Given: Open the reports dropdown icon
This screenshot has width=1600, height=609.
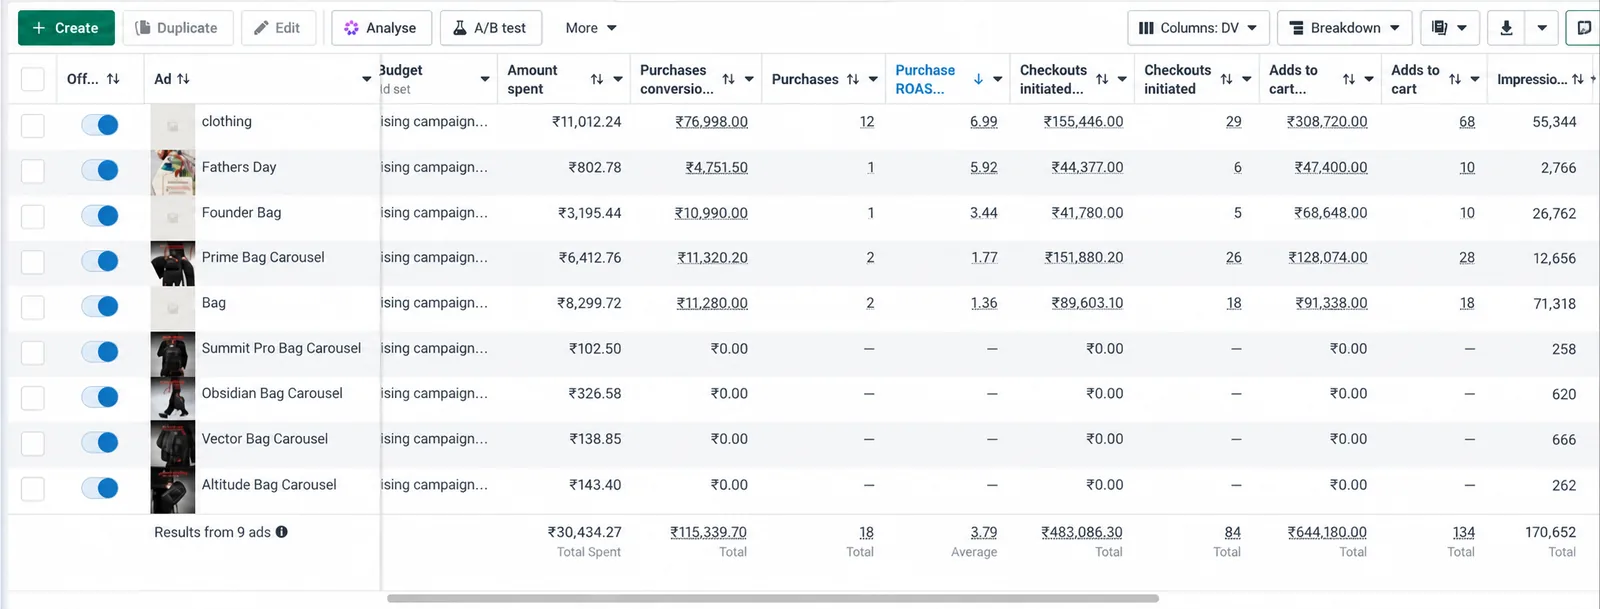Looking at the screenshot, I should tap(1450, 28).
